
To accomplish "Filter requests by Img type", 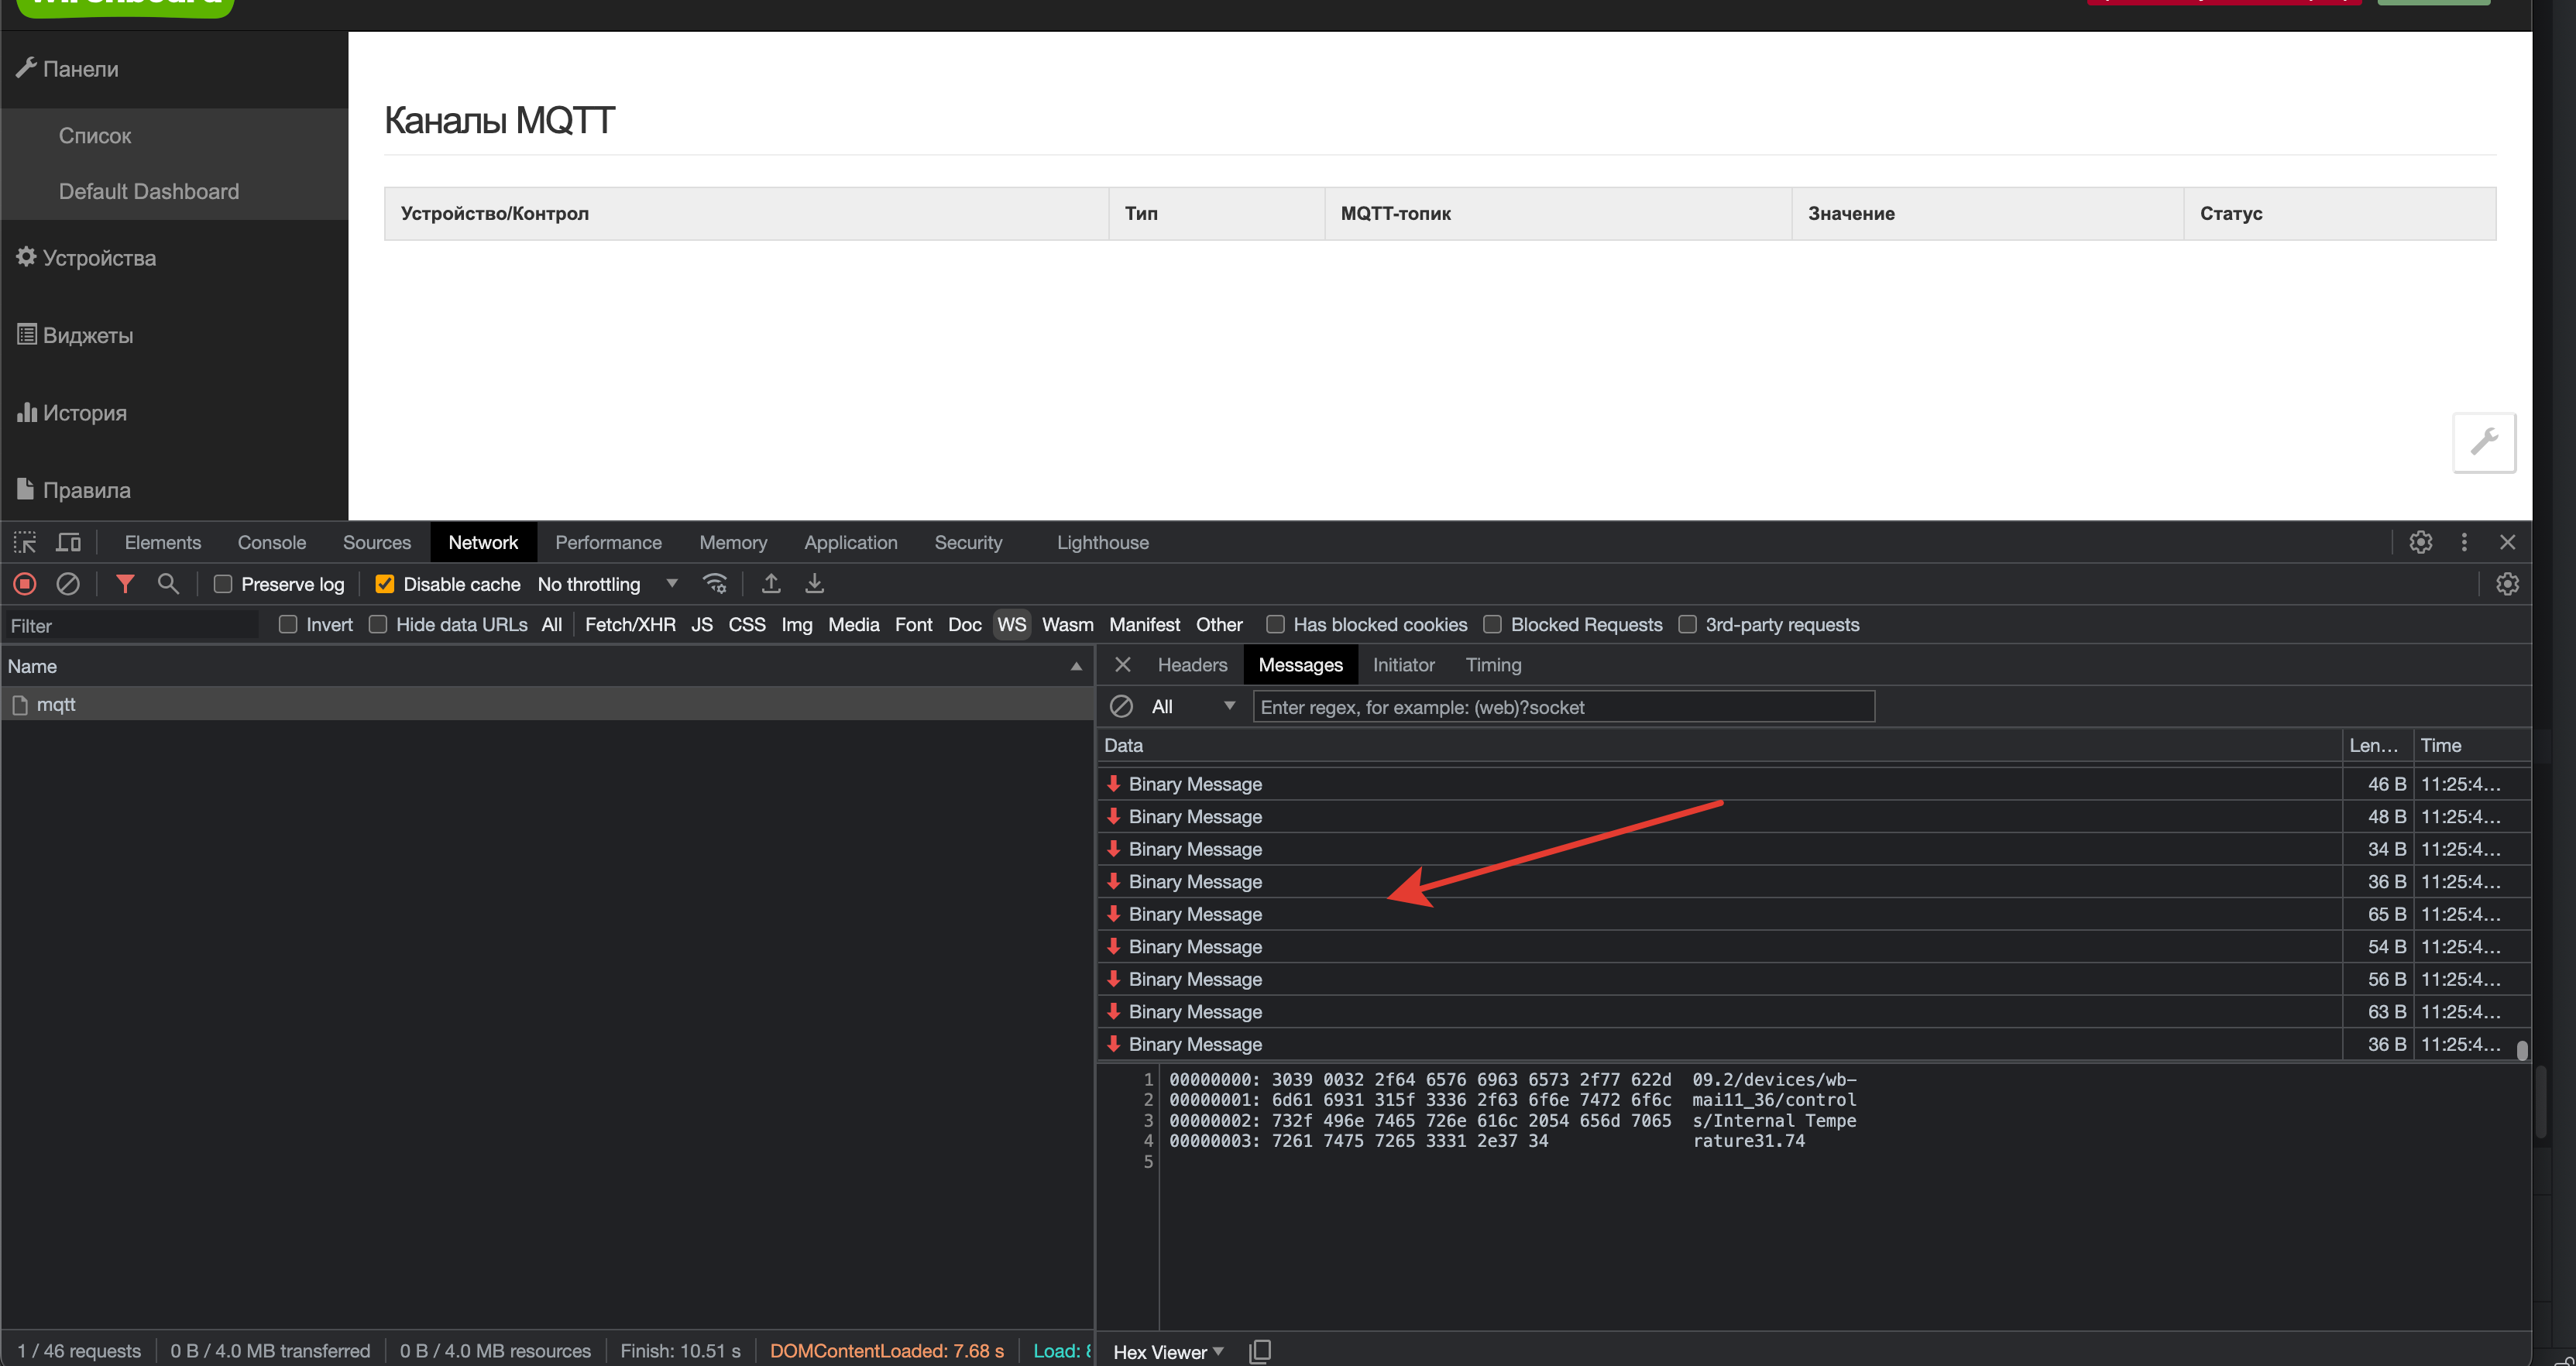I will 796,625.
